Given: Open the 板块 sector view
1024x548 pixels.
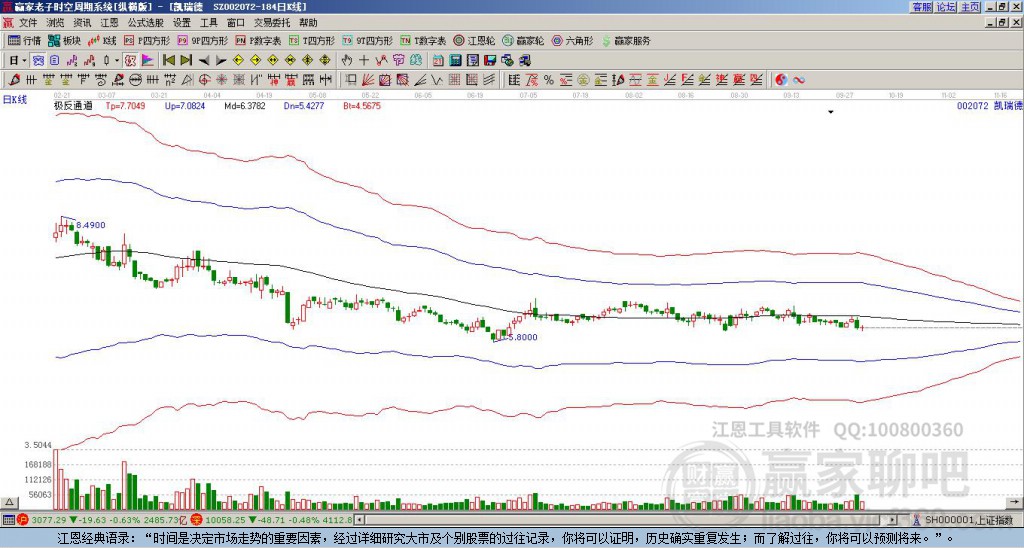Looking at the screenshot, I should click(x=65, y=40).
